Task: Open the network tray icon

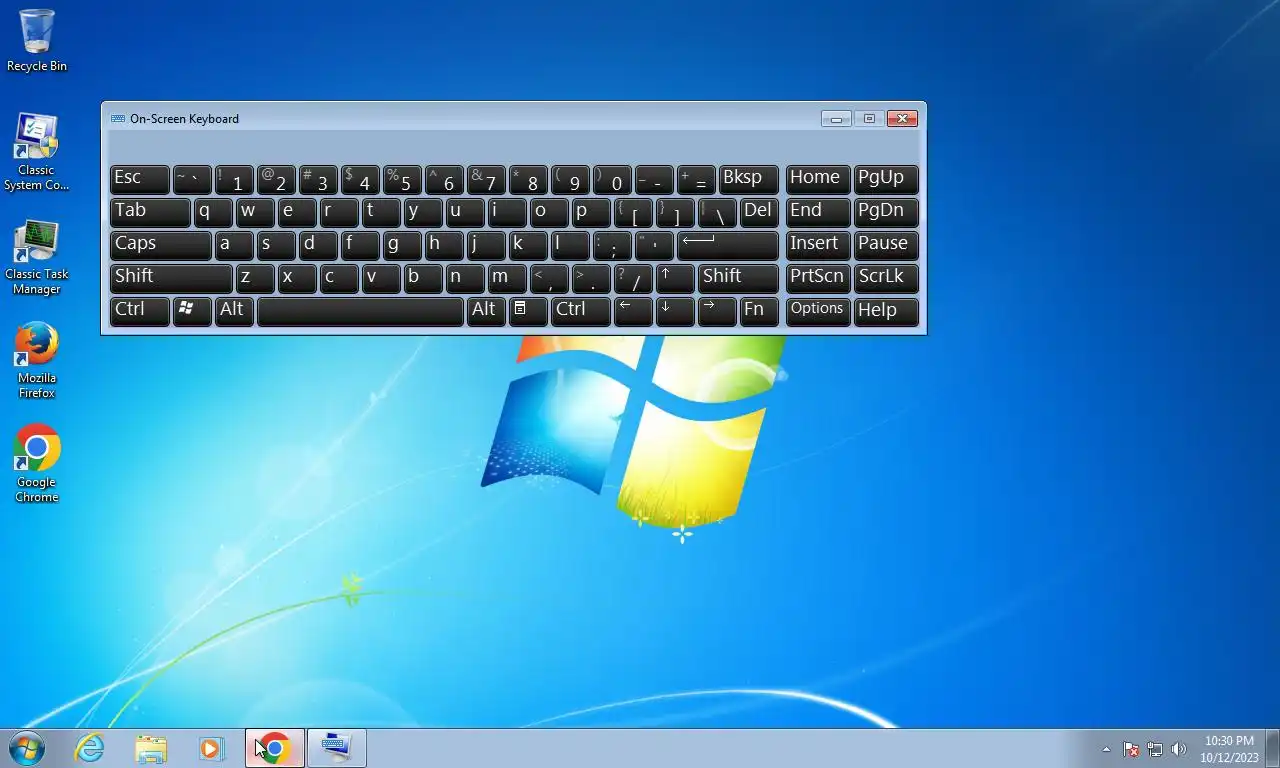Action: (x=1155, y=749)
